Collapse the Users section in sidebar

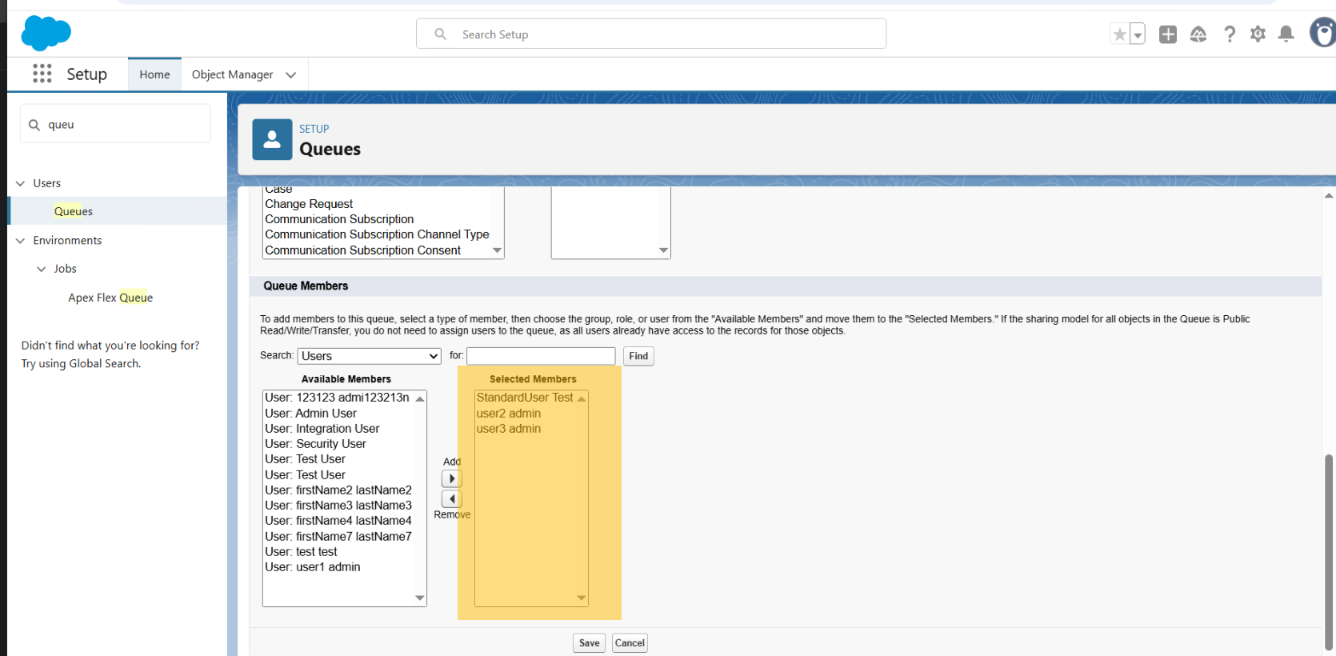20,184
